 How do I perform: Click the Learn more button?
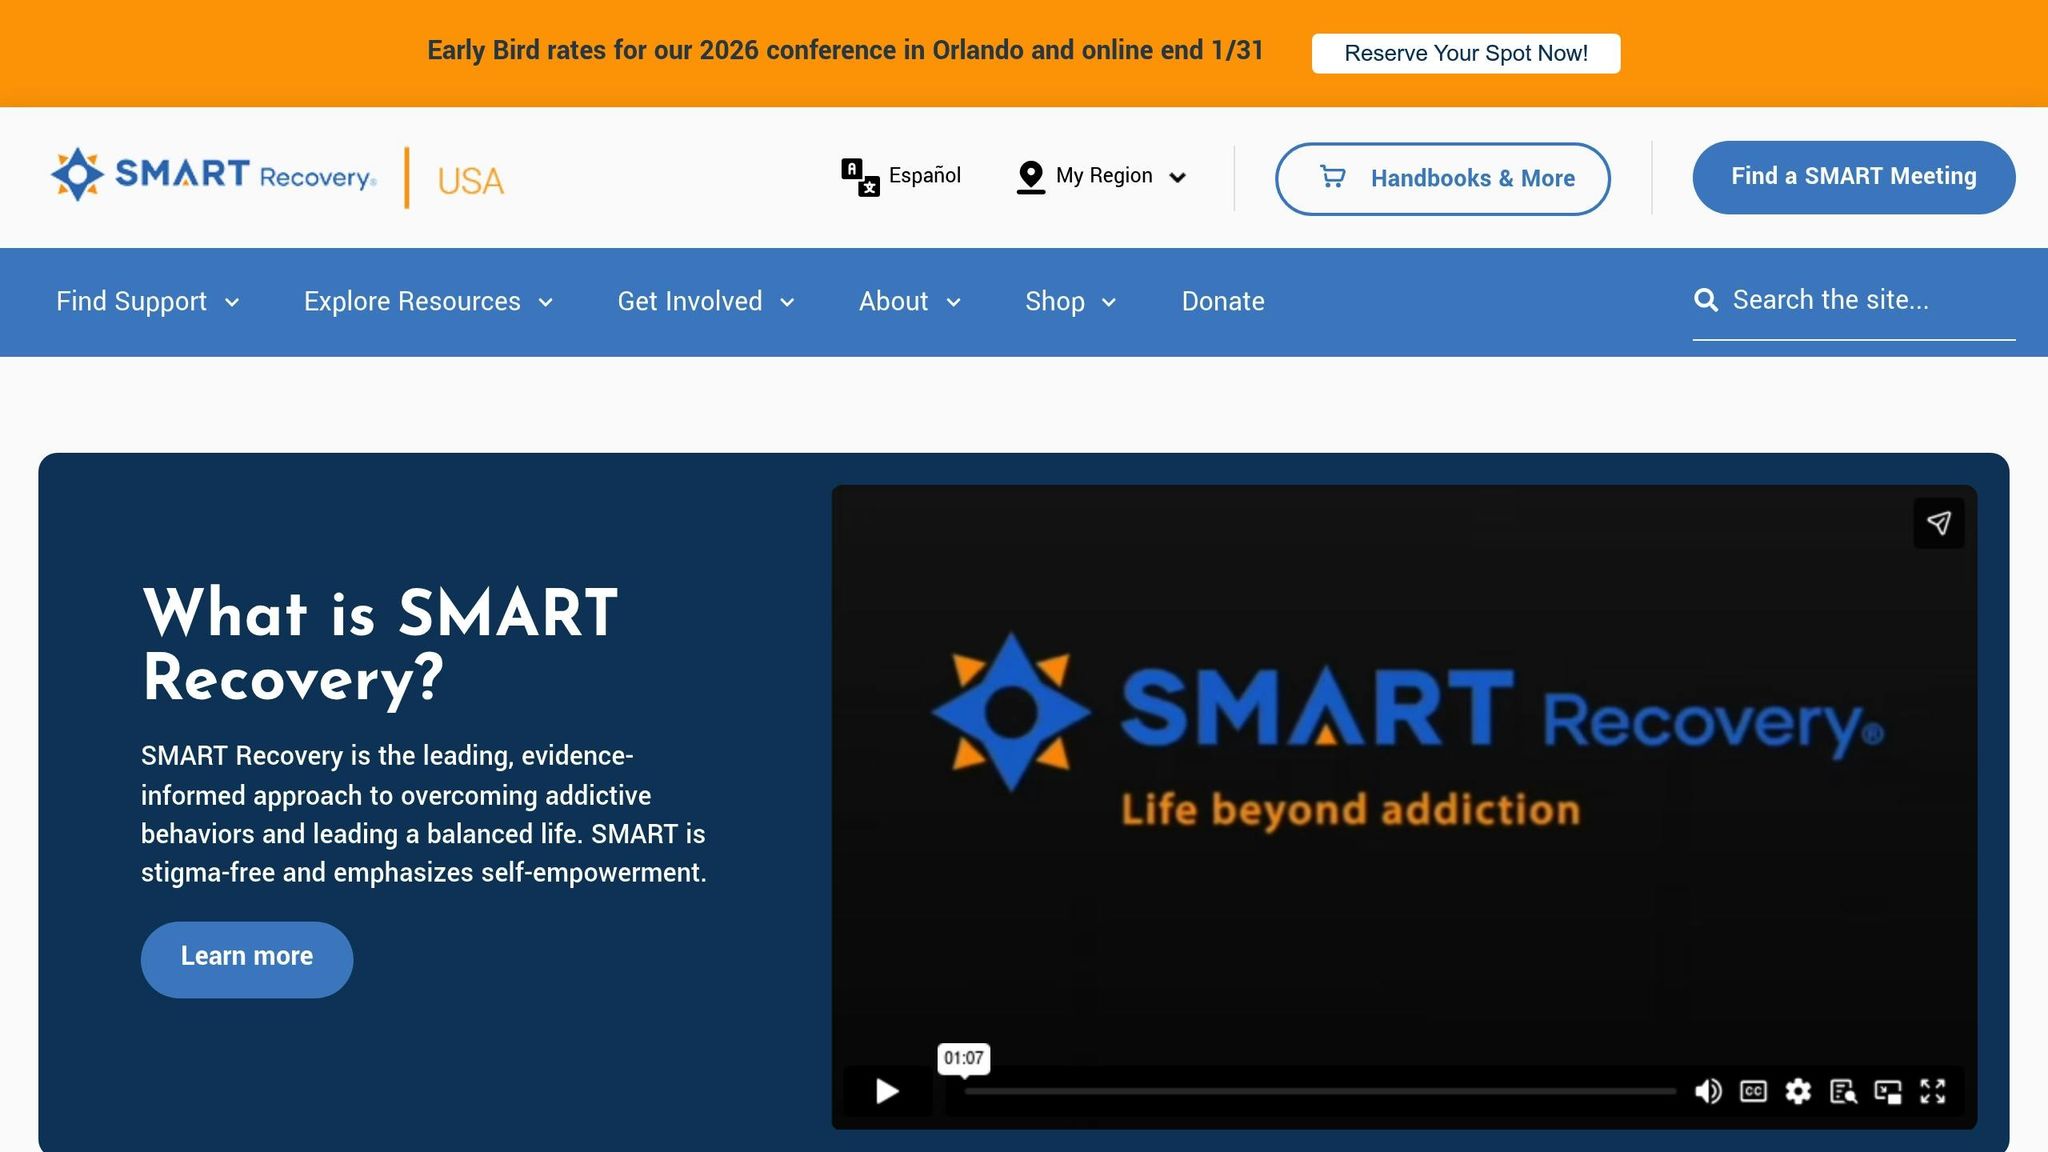247,959
